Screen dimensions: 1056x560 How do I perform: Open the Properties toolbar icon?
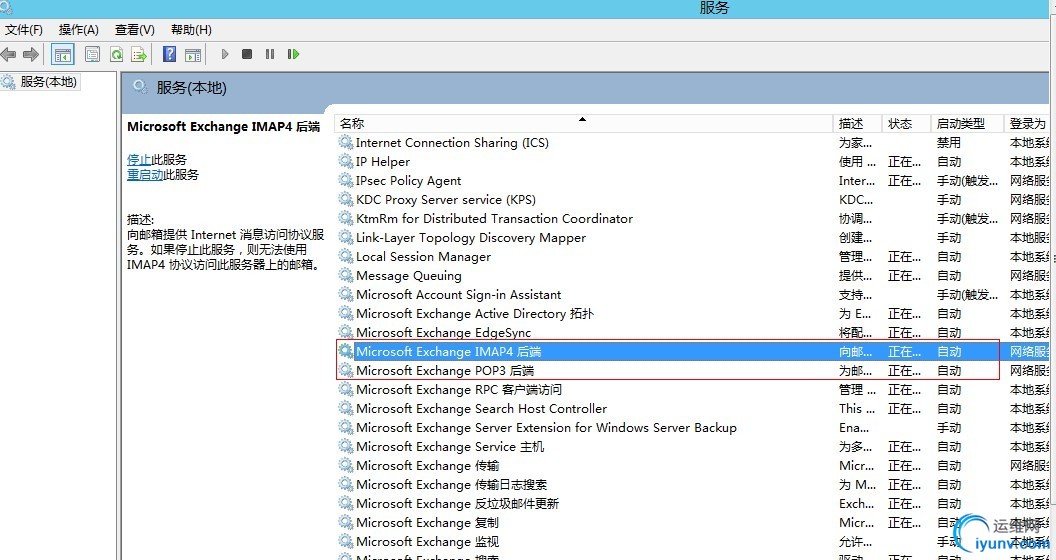tap(92, 55)
